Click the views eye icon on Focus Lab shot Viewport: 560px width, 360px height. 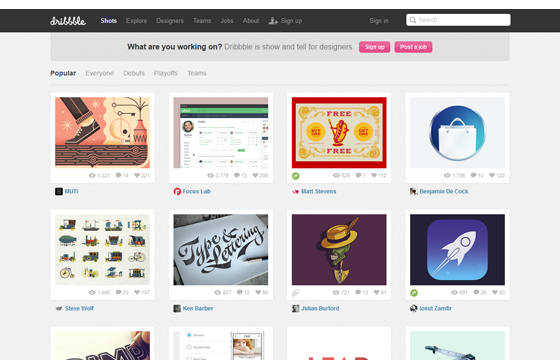[211, 175]
